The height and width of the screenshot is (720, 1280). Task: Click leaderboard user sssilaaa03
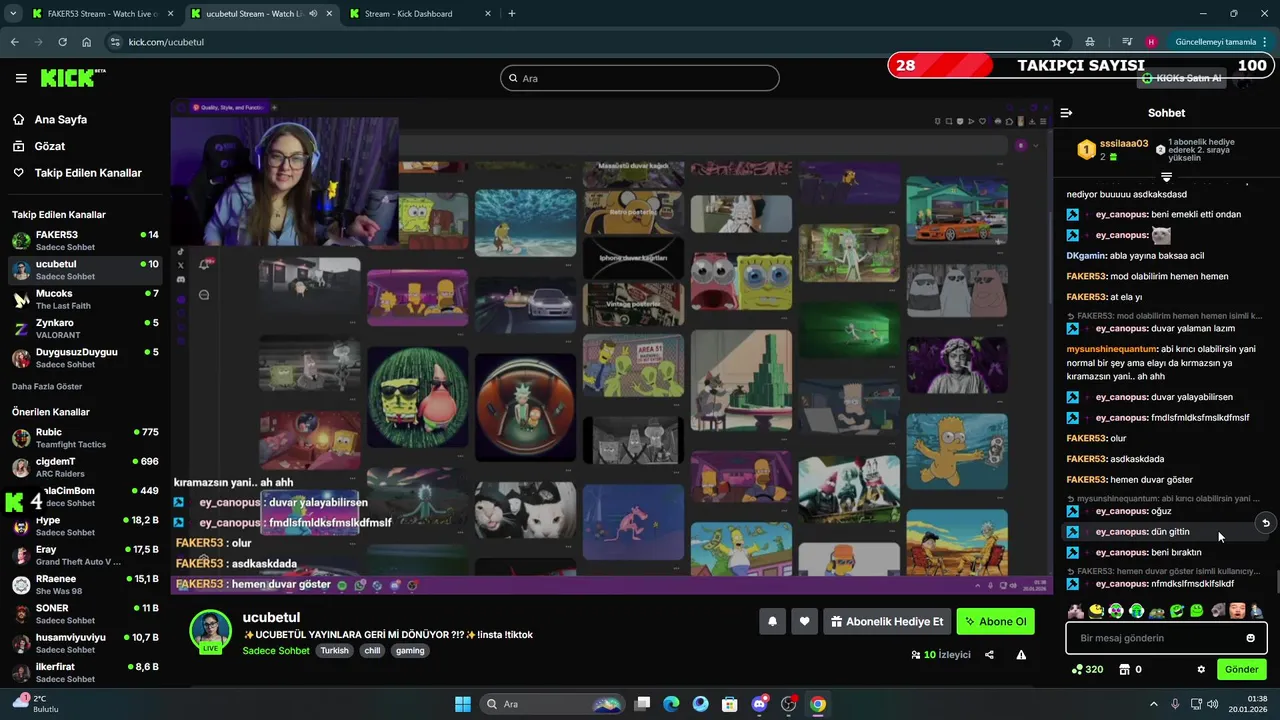click(1124, 143)
